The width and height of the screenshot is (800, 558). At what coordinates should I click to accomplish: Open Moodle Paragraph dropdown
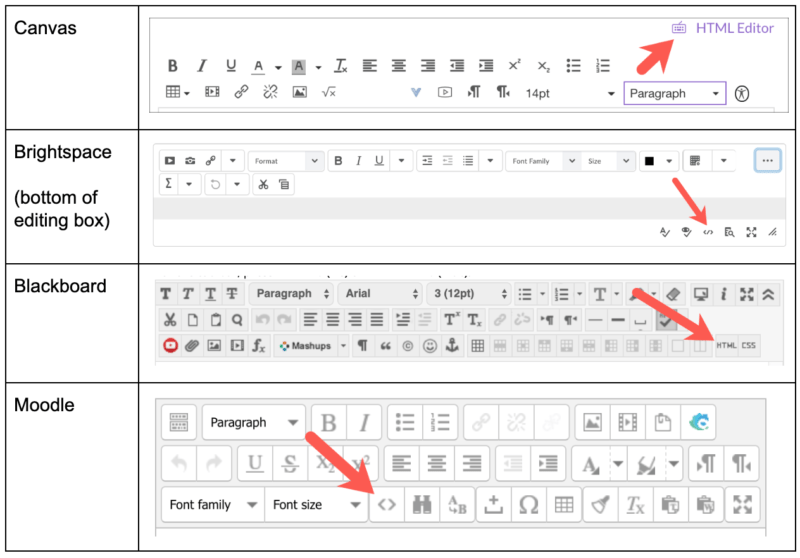coord(254,423)
